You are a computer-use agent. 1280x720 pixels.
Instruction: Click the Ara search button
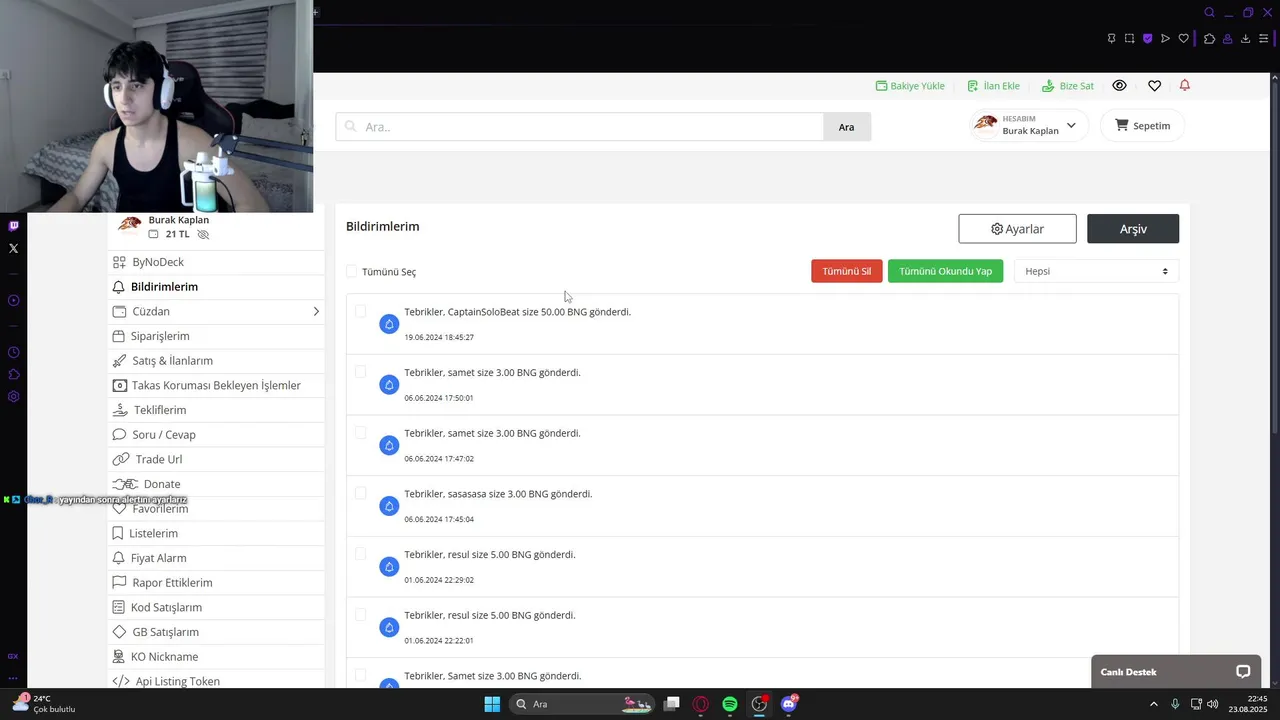click(847, 127)
